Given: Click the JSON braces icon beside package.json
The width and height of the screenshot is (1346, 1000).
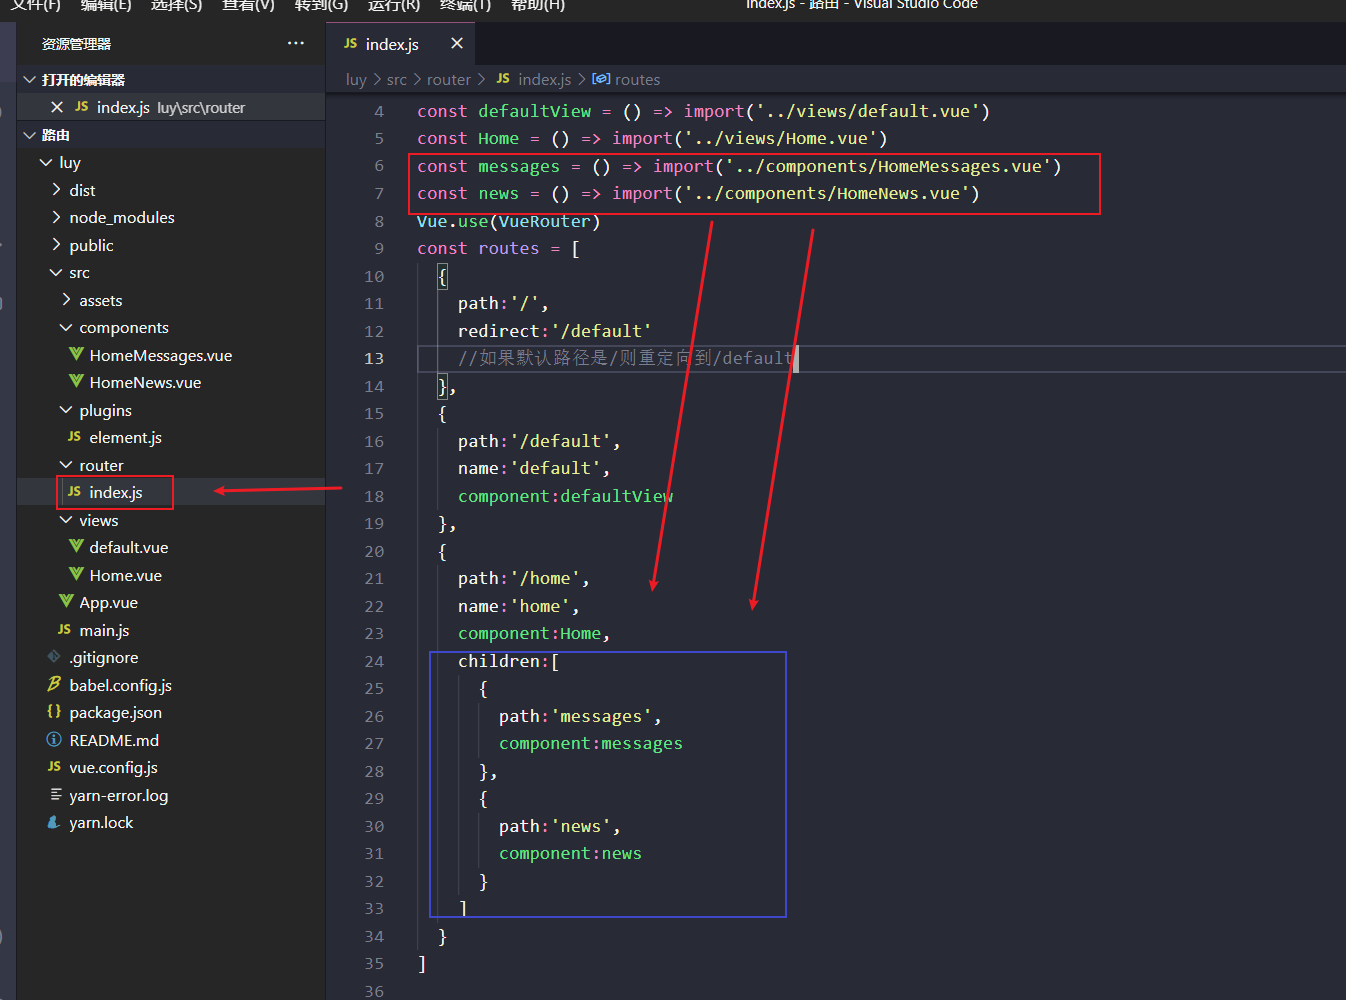Looking at the screenshot, I should pyautogui.click(x=54, y=712).
